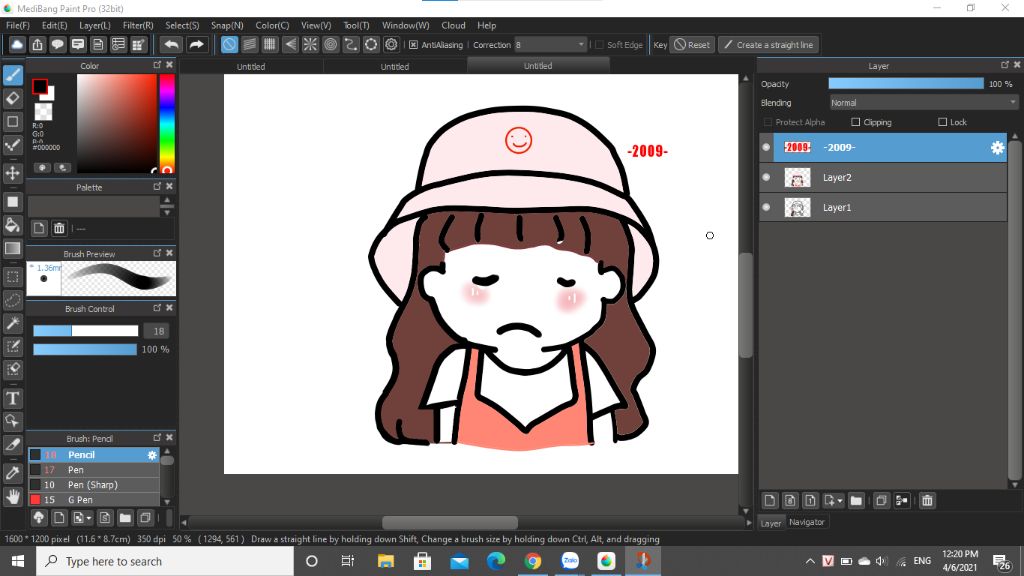Click Create a straight line button
Screen dimensions: 1024x576
point(769,44)
